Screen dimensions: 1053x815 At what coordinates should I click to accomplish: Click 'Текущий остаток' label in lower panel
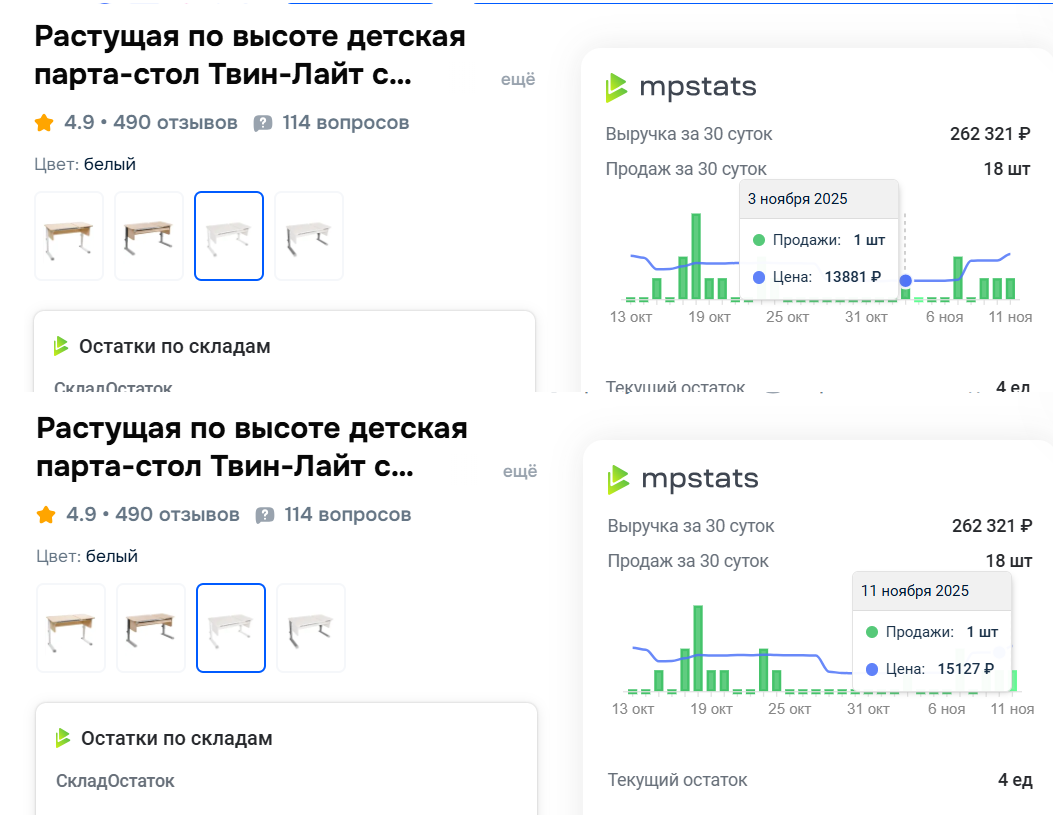pyautogui.click(x=678, y=780)
